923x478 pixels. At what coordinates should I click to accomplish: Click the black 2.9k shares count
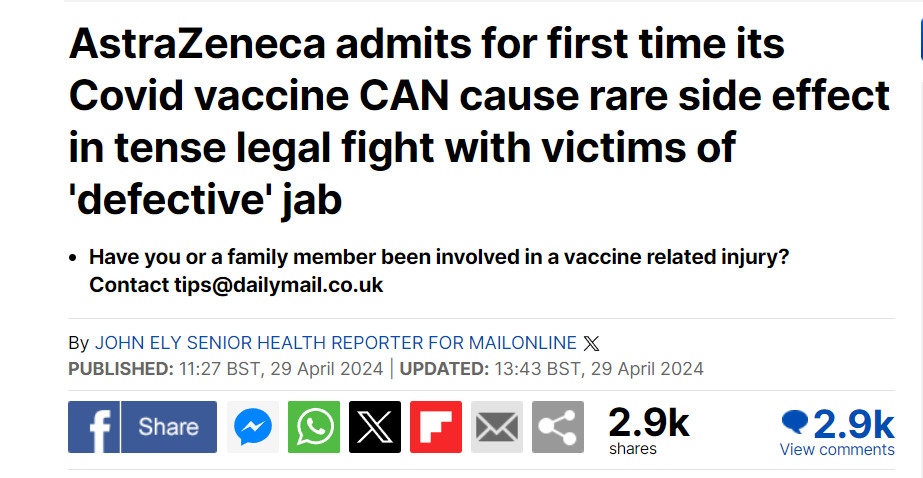coord(649,422)
